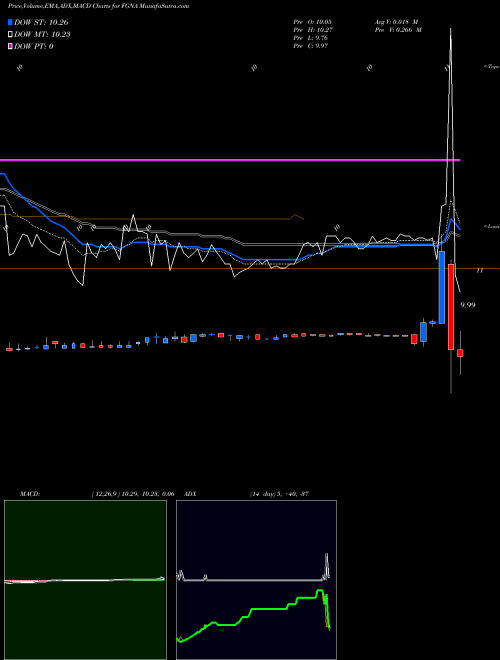Select the 'DOW PT: 0' legend label
Image resolution: width=500 pixels, height=660 pixels.
coord(34,46)
